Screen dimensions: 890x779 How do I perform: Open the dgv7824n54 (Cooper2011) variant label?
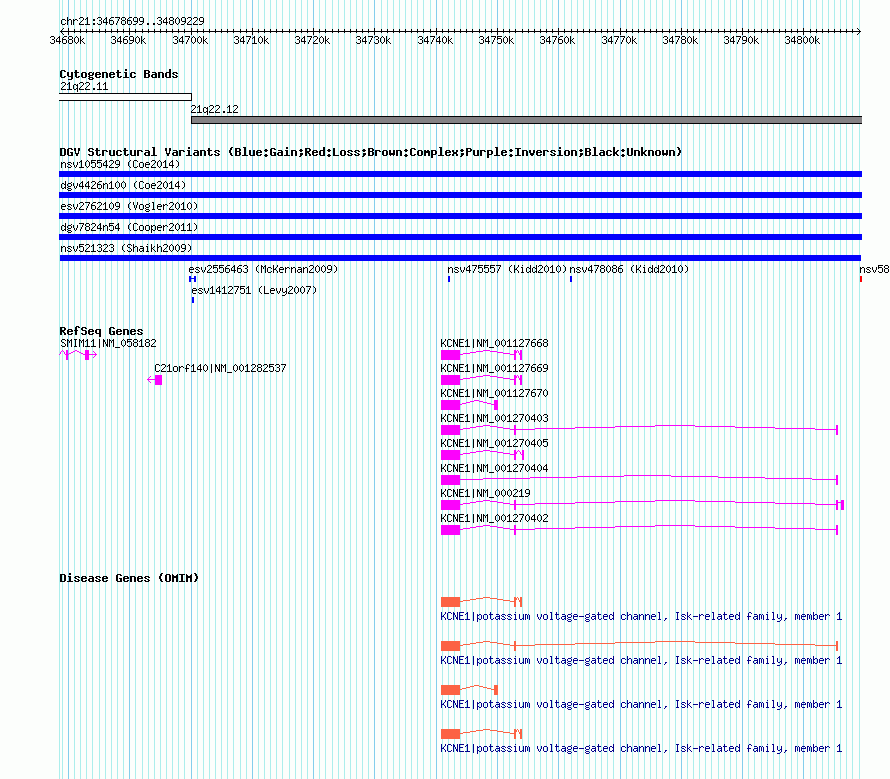tap(129, 227)
